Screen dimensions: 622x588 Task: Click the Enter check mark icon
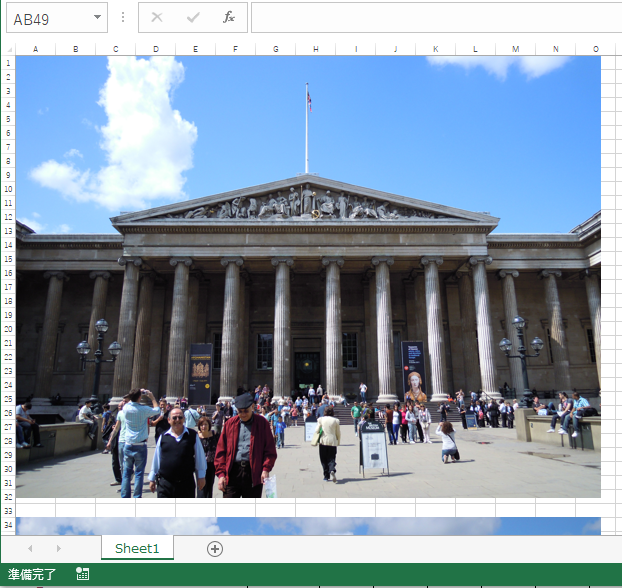click(193, 18)
